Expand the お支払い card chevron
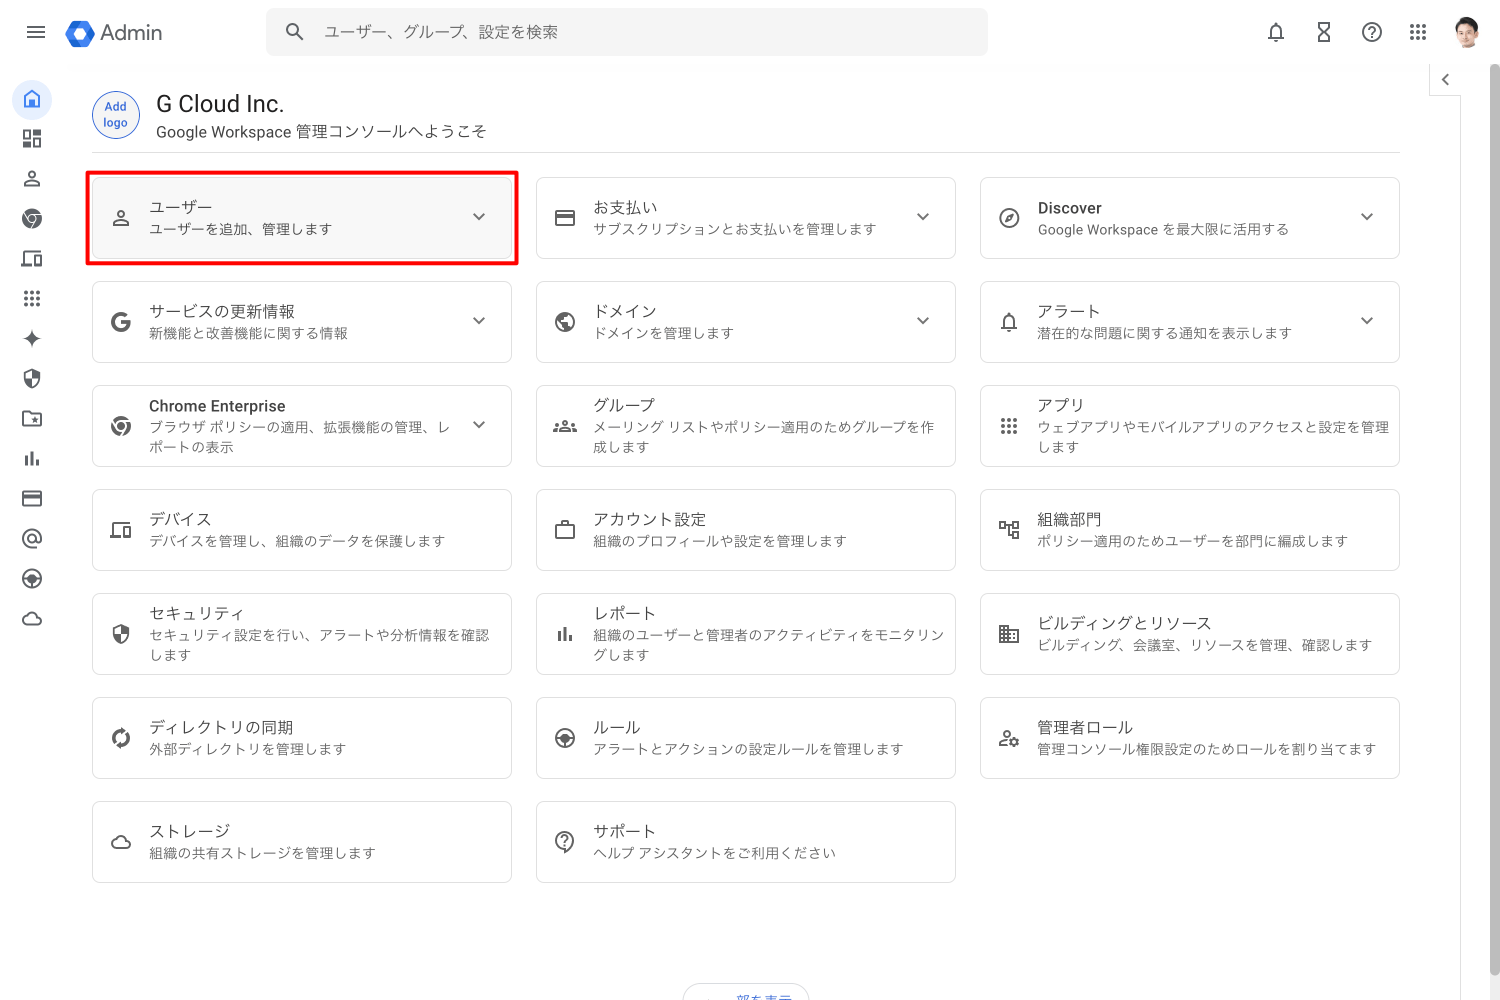Viewport: 1500px width, 1000px height. tap(923, 217)
